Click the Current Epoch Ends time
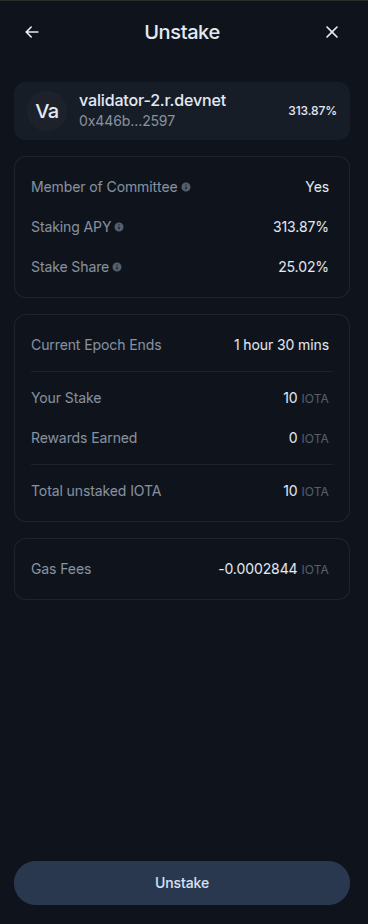 pos(281,345)
